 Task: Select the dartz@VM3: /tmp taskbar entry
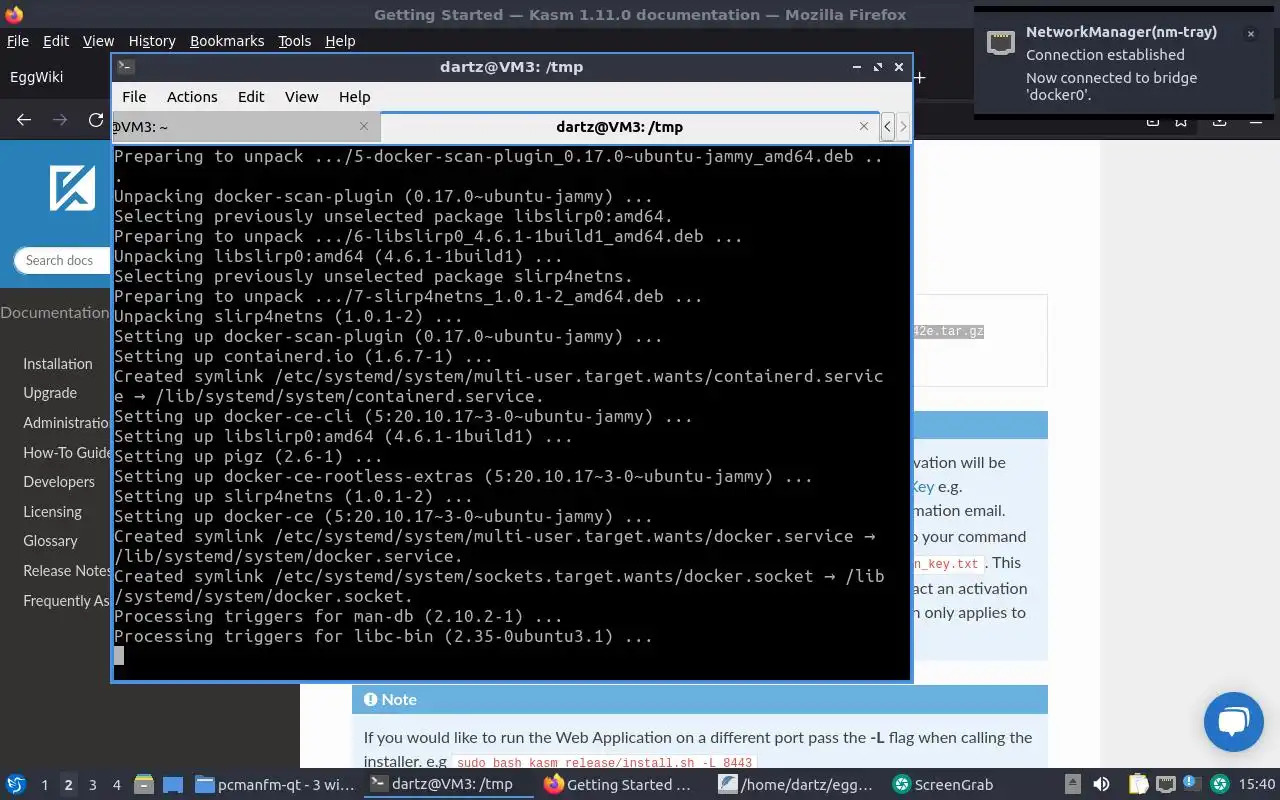[x=449, y=785]
